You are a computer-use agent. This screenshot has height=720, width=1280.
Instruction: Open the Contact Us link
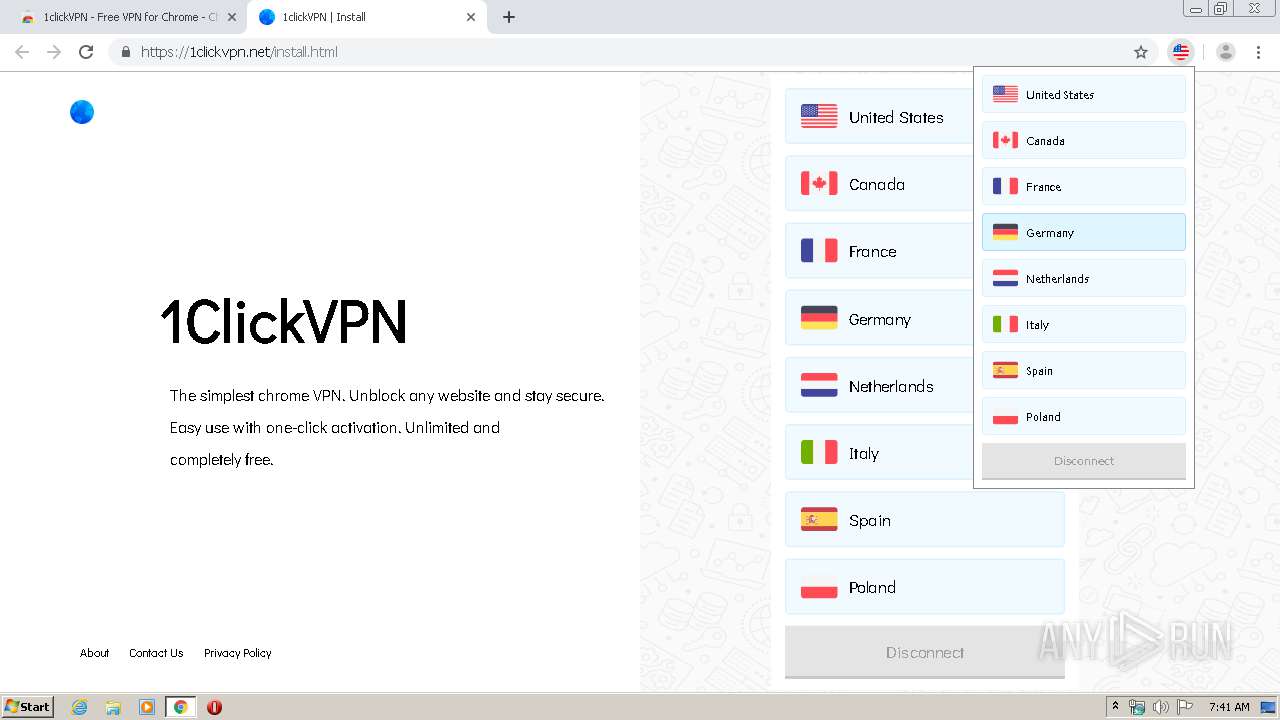(156, 653)
